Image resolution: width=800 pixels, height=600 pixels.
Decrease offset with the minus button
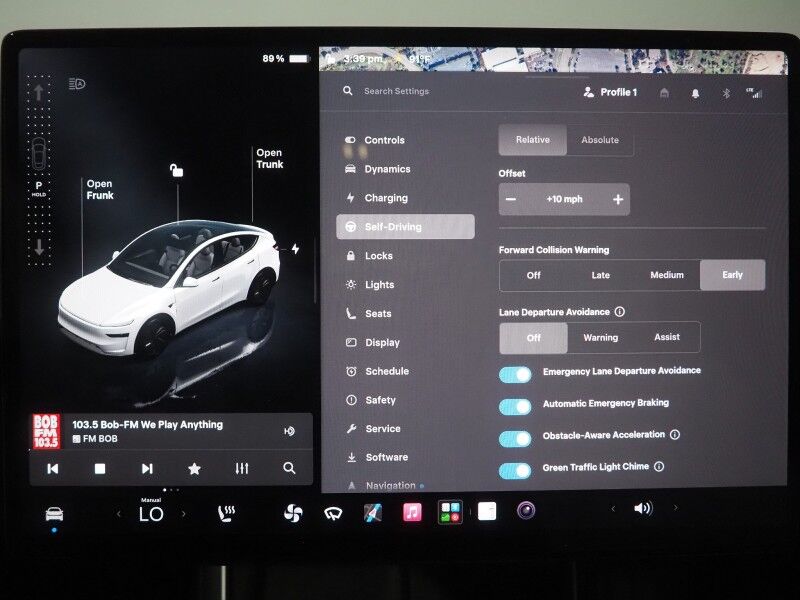(511, 199)
